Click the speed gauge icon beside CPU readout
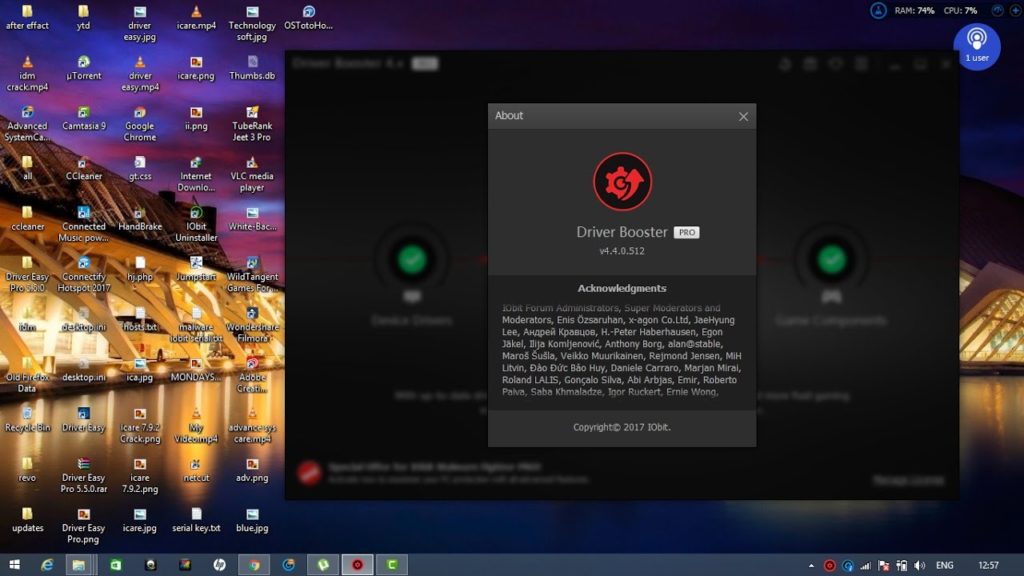Screen dimensions: 1024x576 coord(997,10)
